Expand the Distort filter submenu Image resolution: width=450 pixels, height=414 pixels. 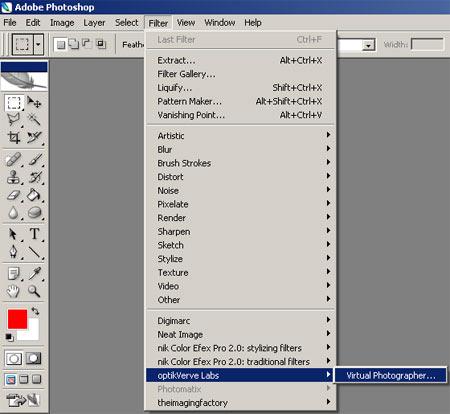click(240, 176)
